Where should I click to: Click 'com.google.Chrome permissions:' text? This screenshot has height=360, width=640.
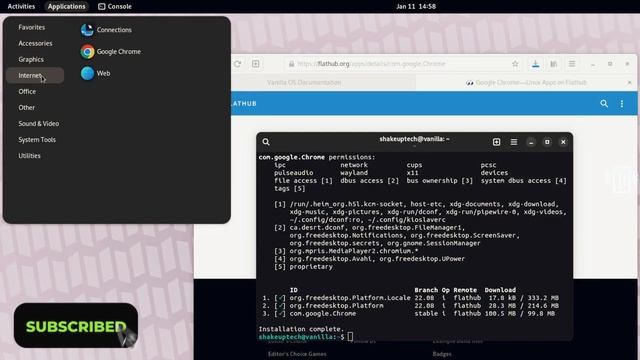[317, 157]
